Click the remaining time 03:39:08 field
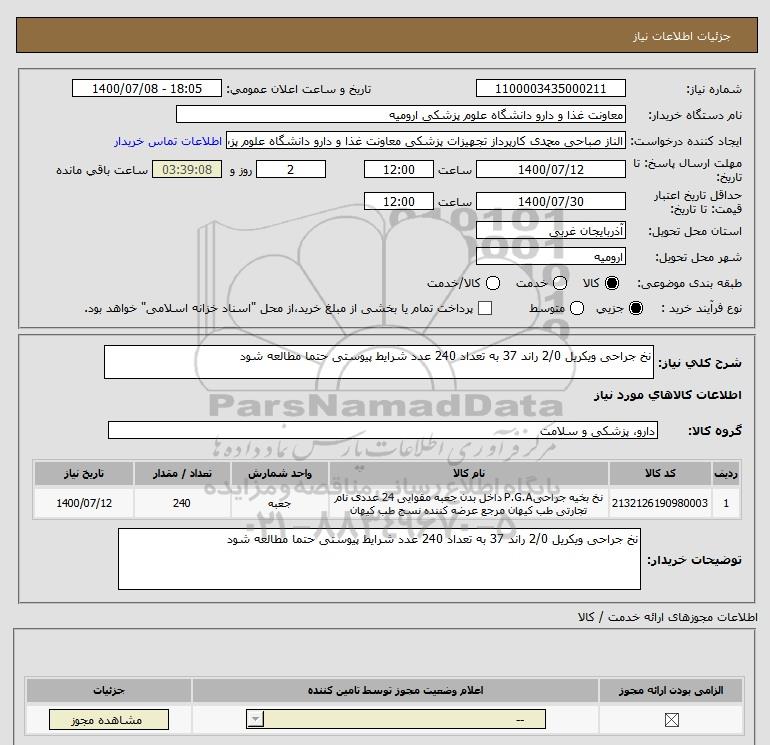 tap(187, 169)
